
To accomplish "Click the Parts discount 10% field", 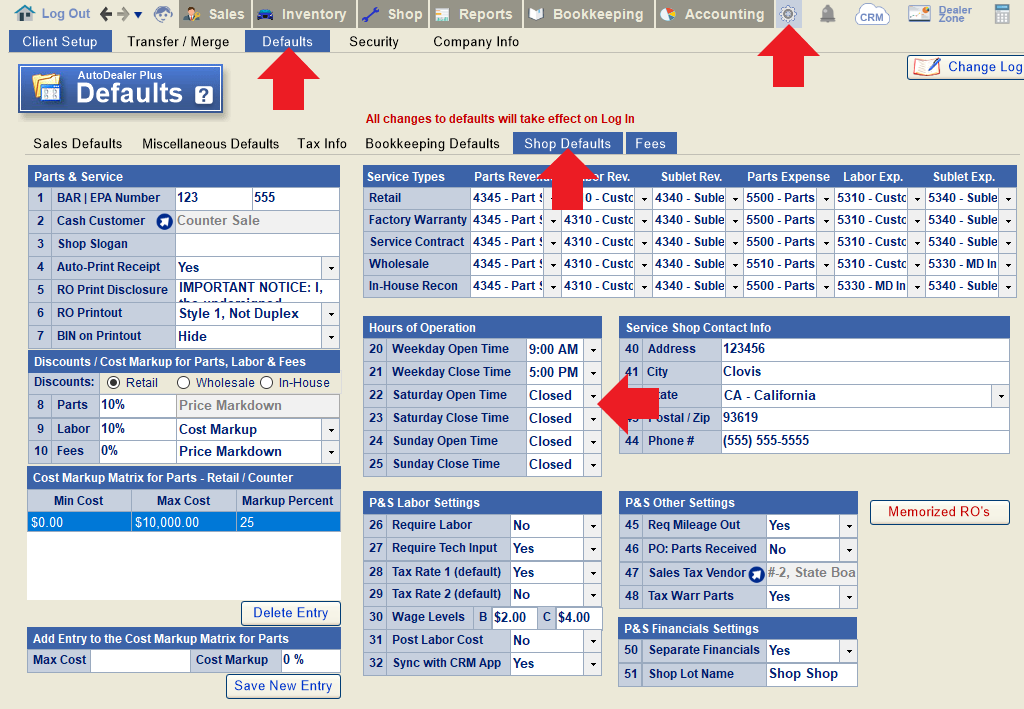I will pyautogui.click(x=137, y=405).
